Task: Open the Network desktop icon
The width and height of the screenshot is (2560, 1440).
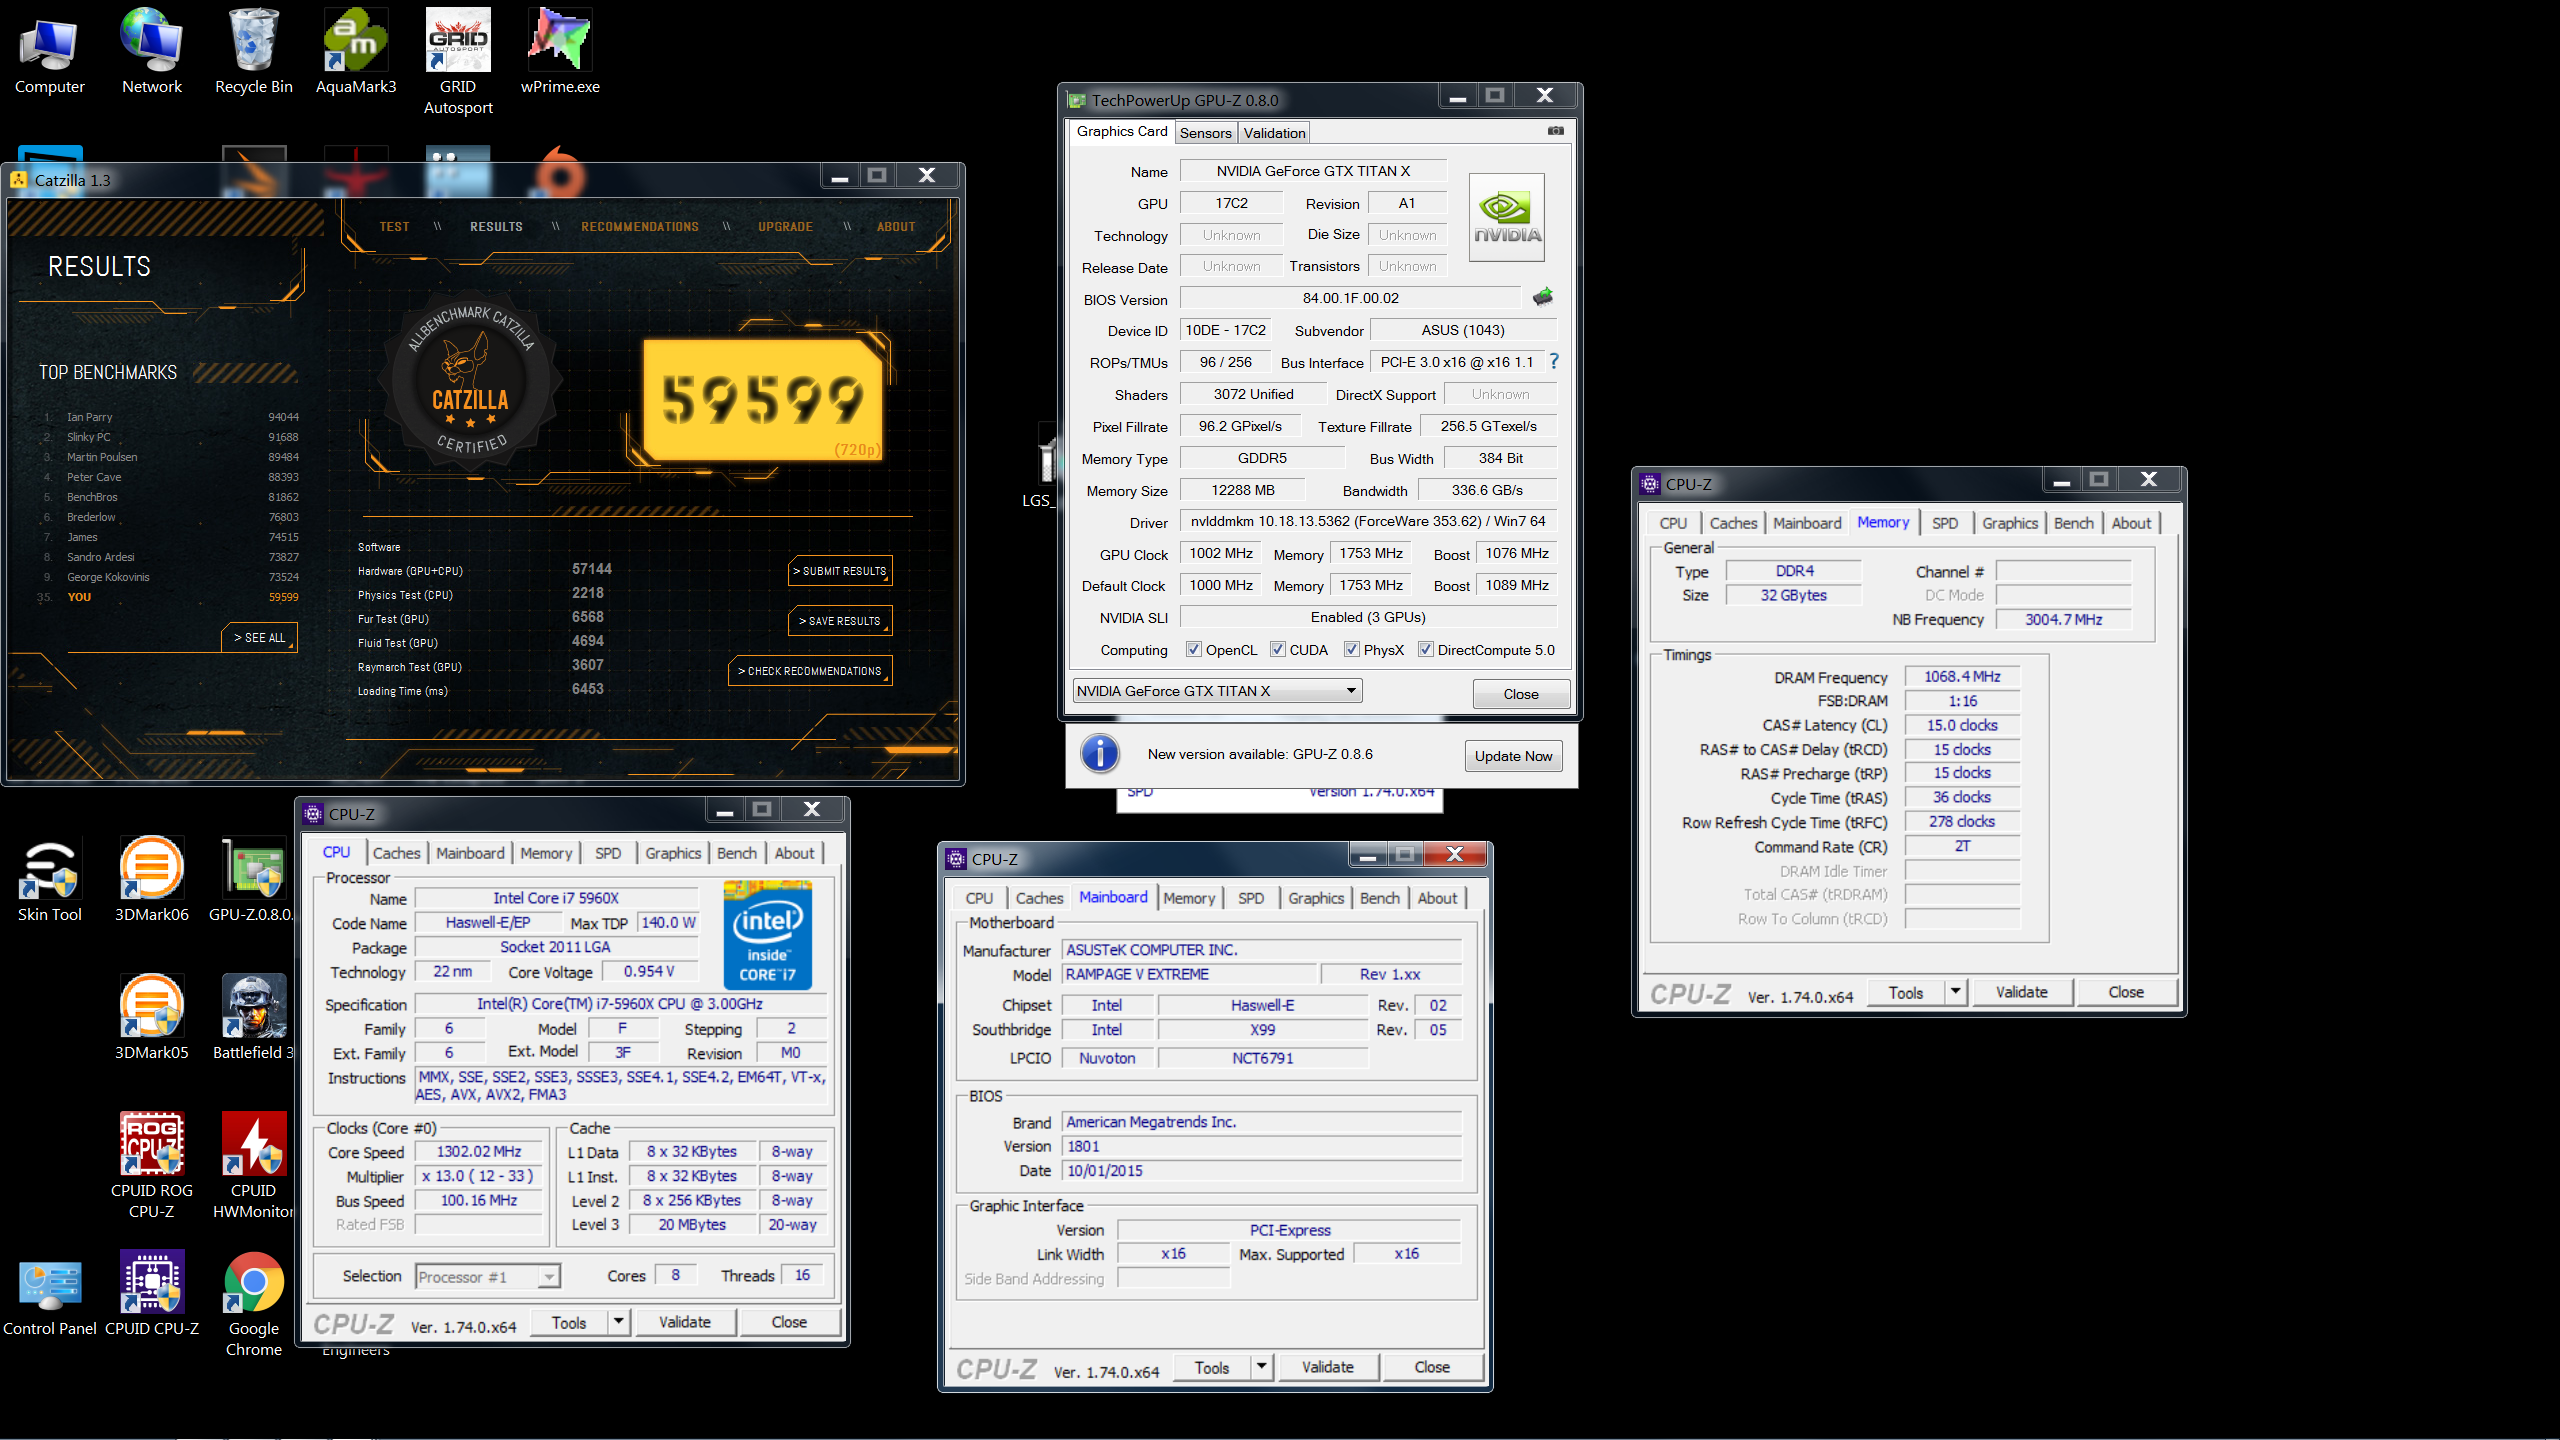Action: click(x=152, y=52)
